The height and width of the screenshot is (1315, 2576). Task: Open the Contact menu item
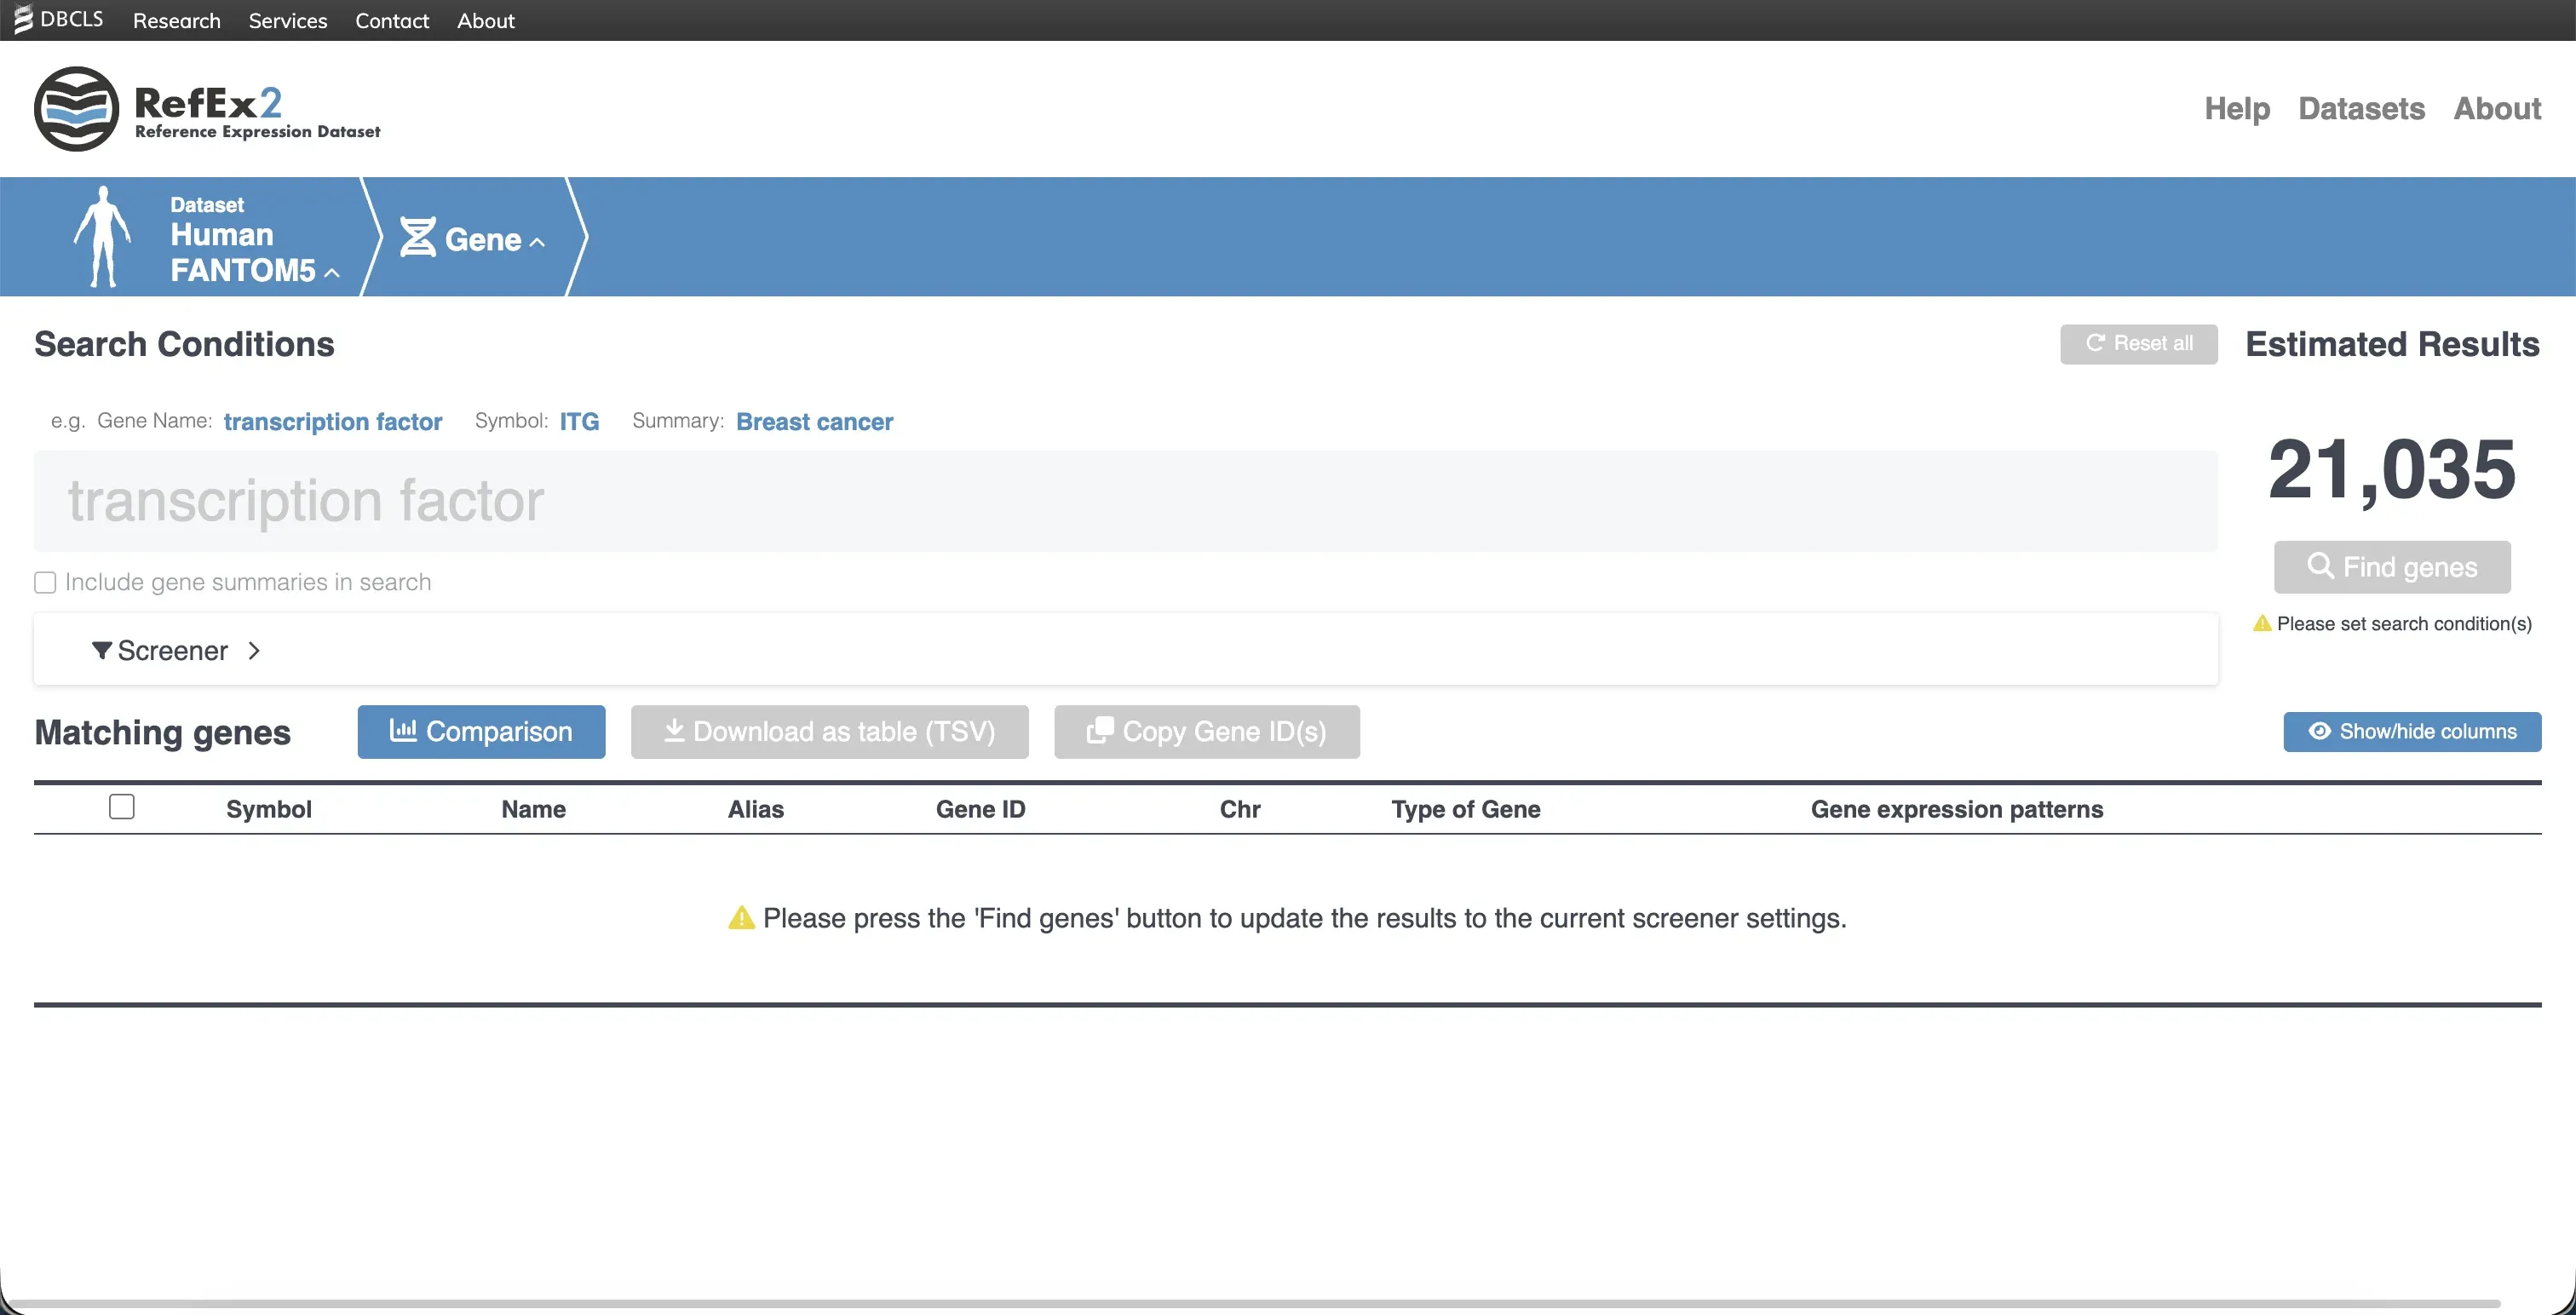[x=392, y=20]
